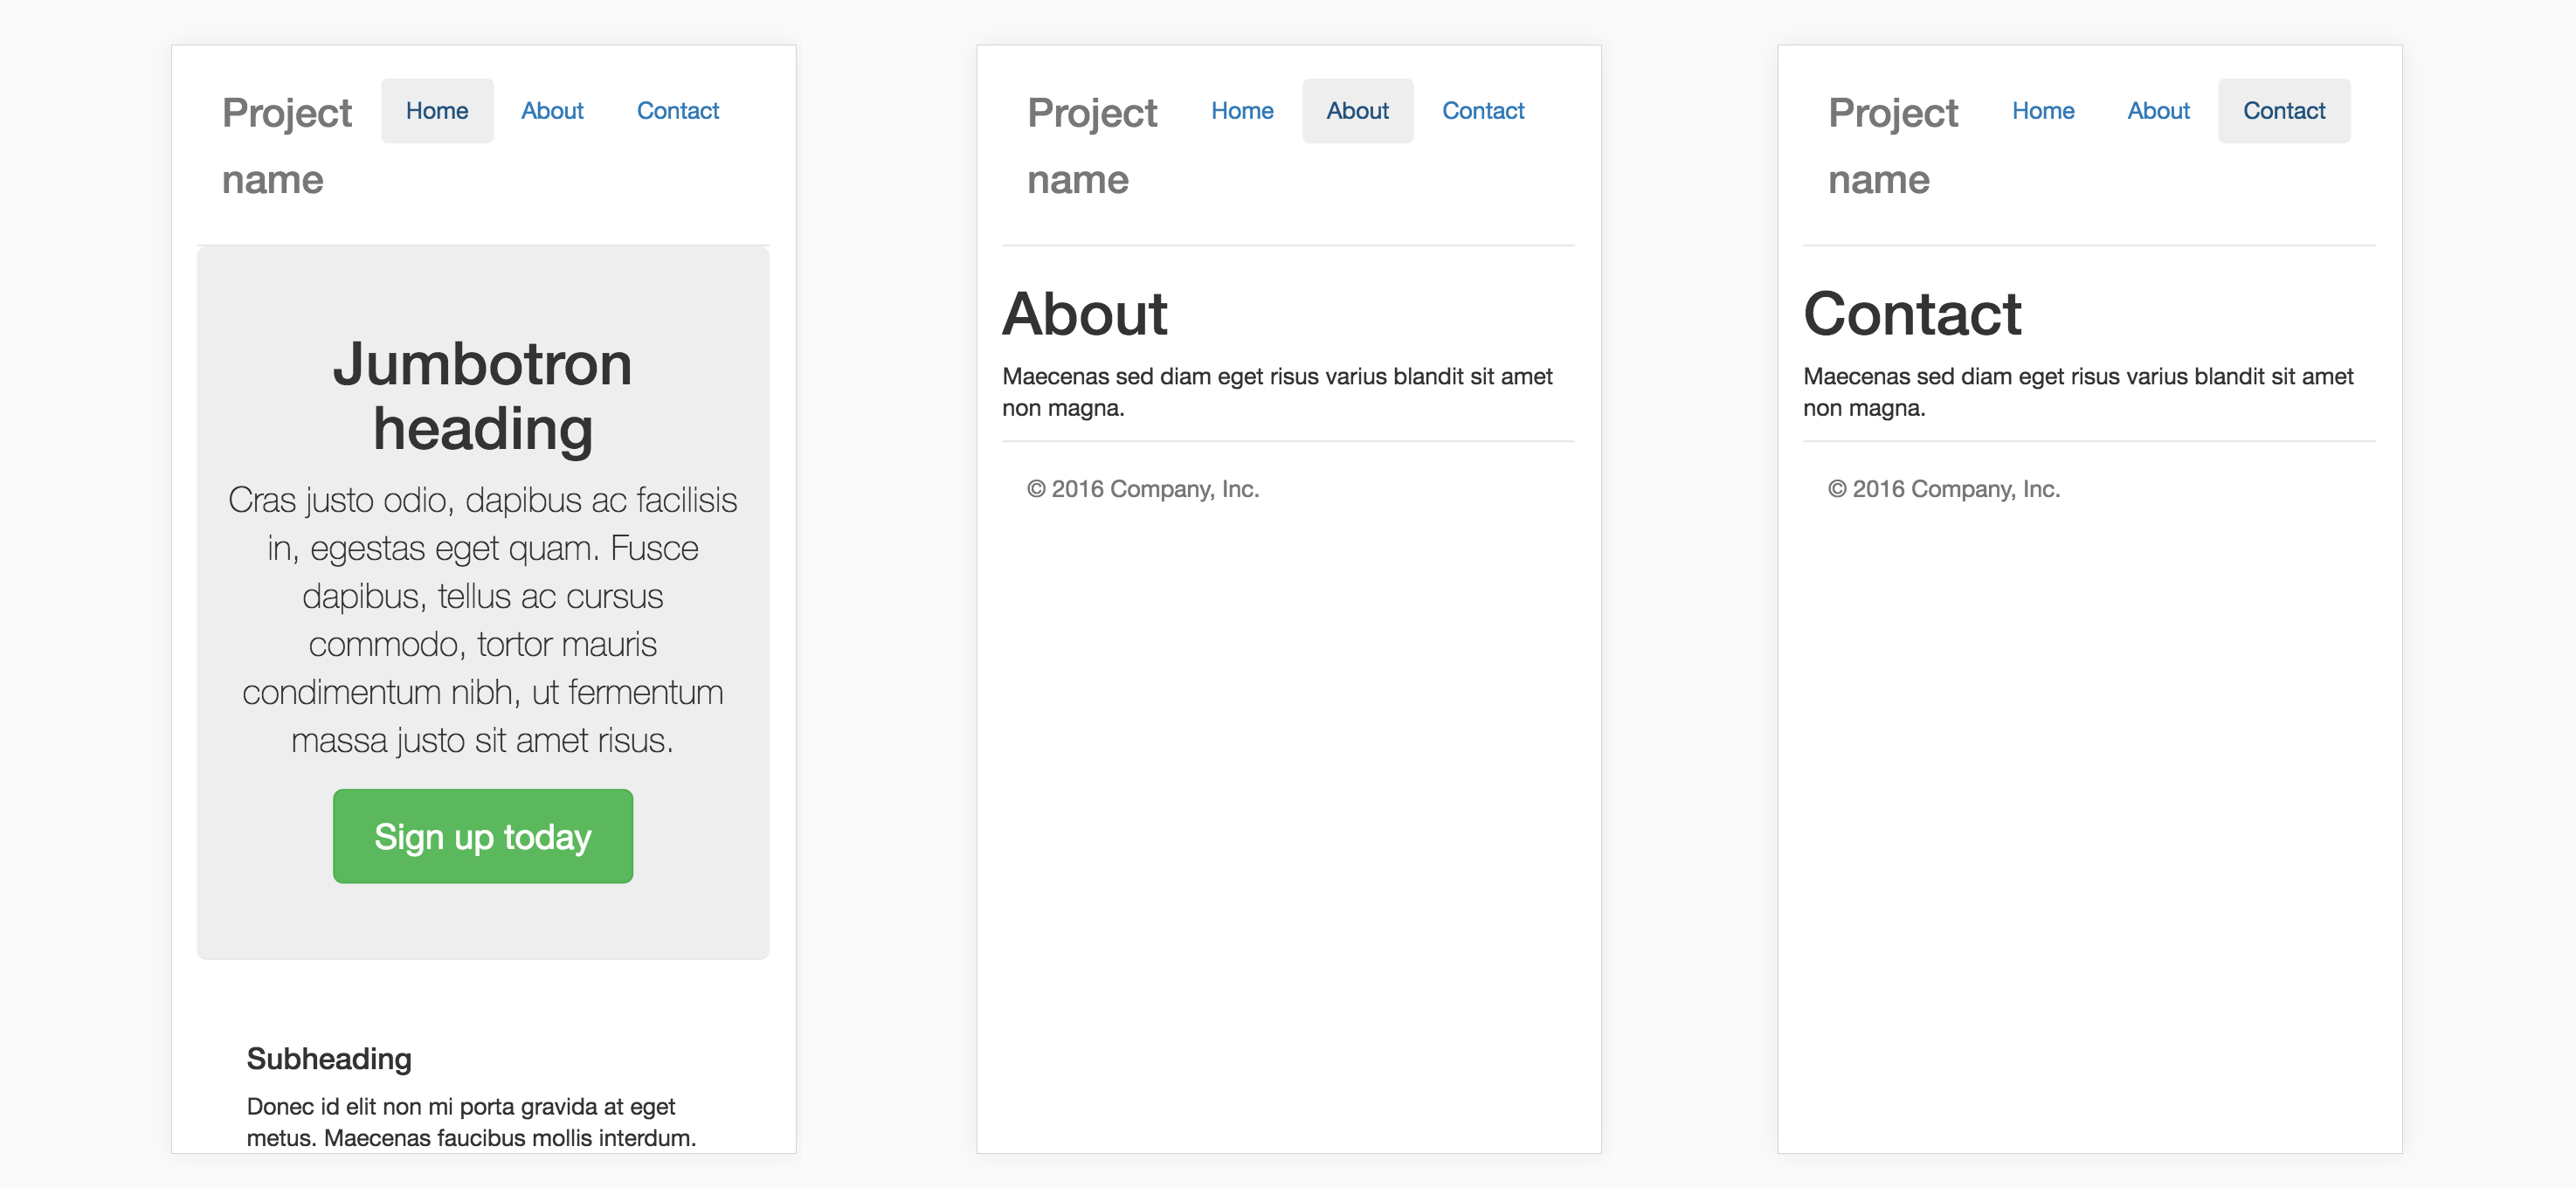Click copyright footer on the Contact page
Image resolution: width=2576 pixels, height=1188 pixels.
tap(1943, 489)
